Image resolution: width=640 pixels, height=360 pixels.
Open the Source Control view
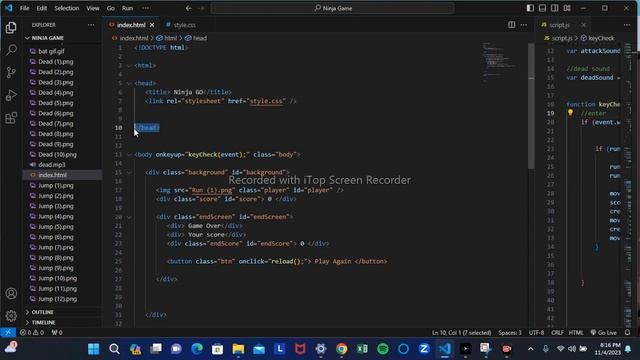pyautogui.click(x=11, y=73)
